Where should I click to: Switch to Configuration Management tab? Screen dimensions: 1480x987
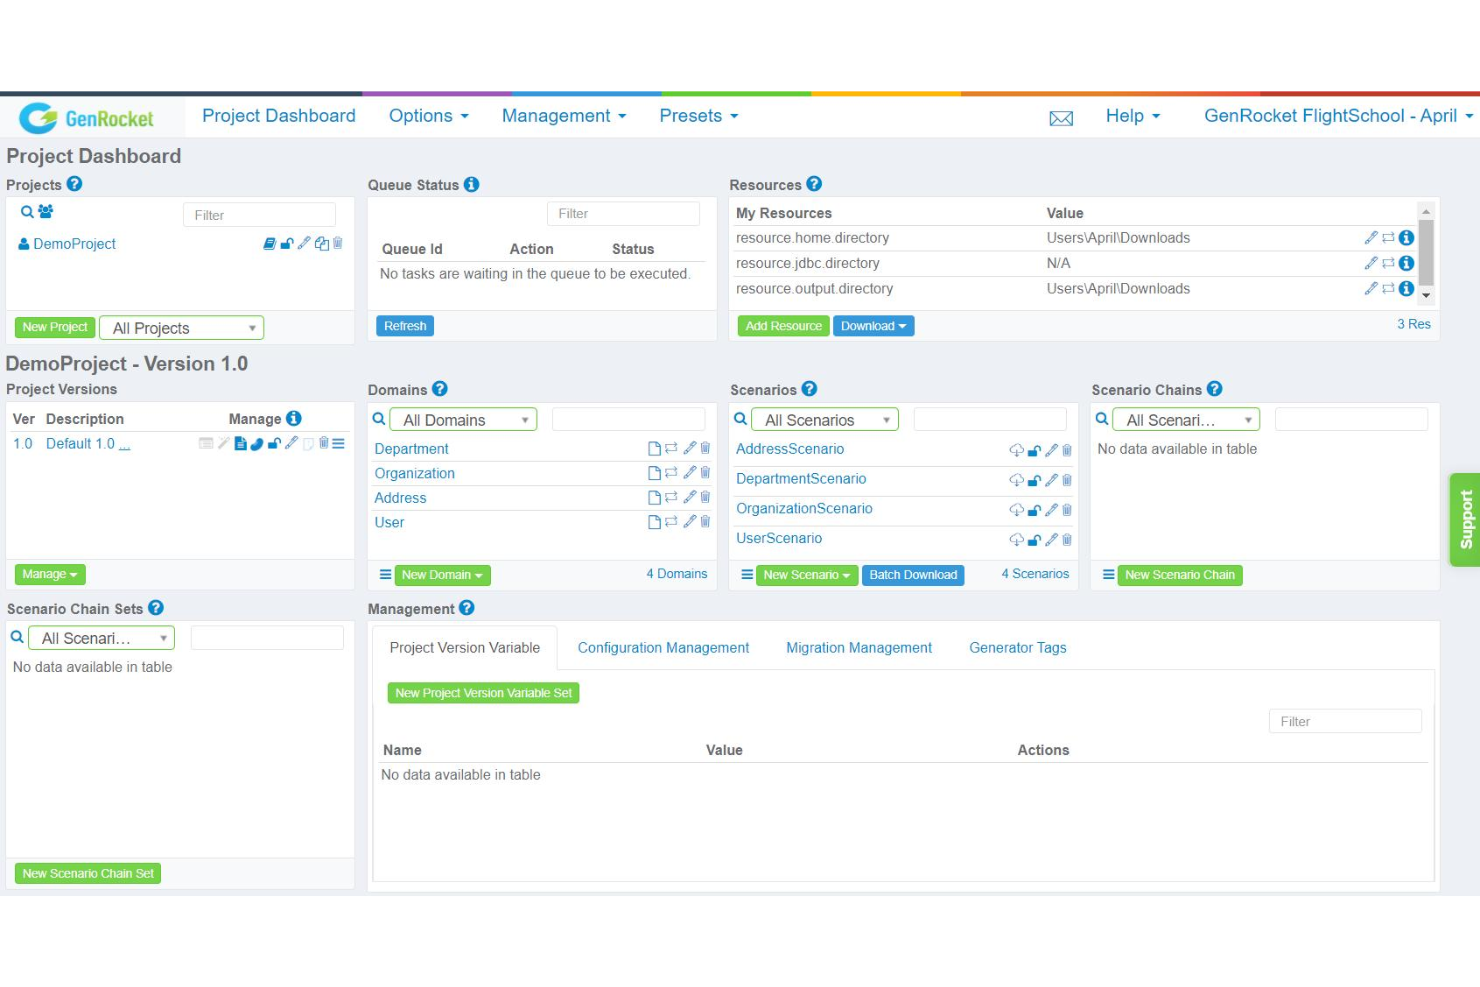[x=663, y=648]
